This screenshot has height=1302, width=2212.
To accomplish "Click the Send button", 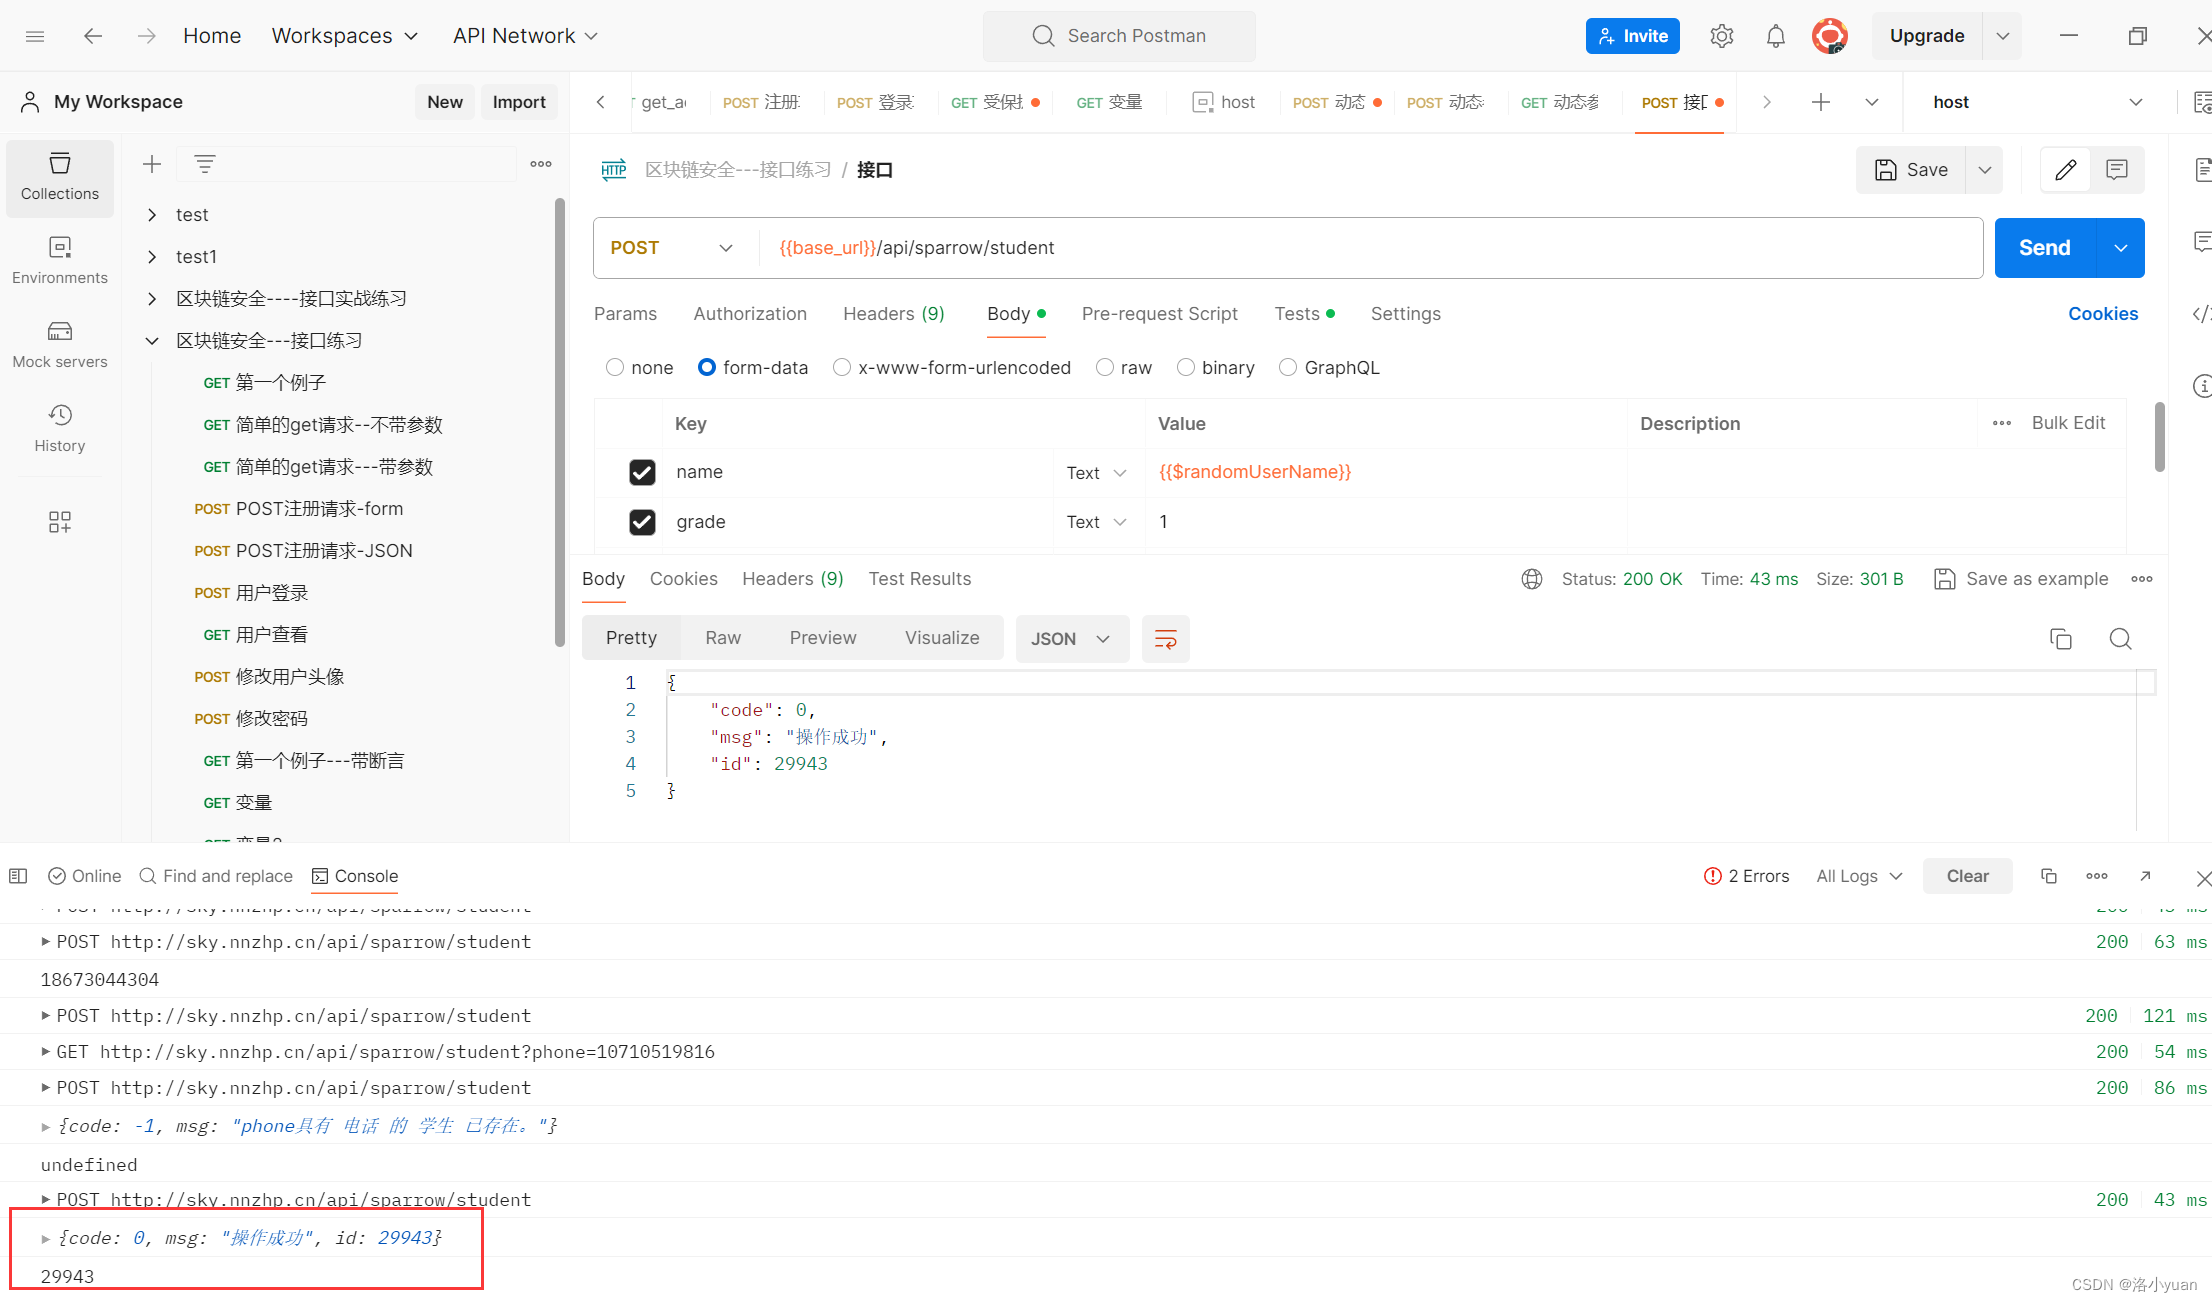I will [x=2044, y=248].
